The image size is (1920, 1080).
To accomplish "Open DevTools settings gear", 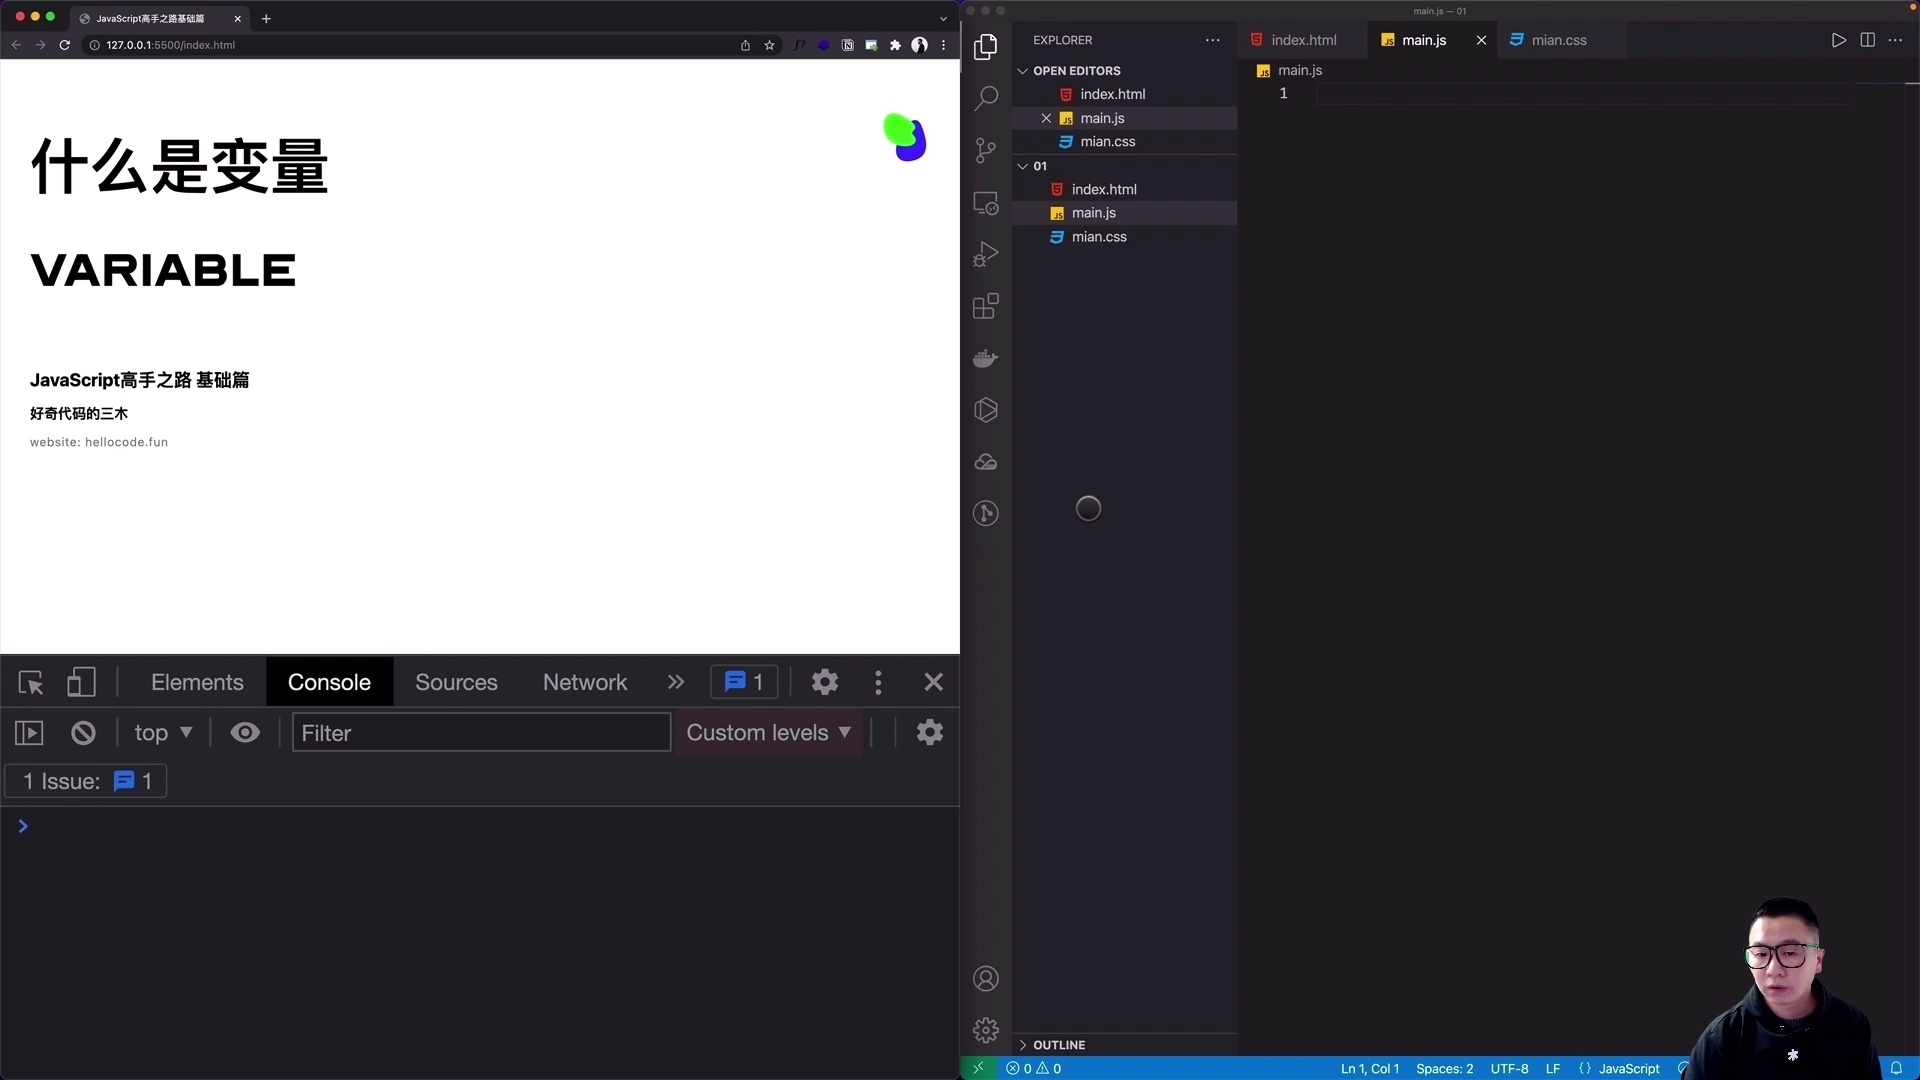I will pos(824,682).
